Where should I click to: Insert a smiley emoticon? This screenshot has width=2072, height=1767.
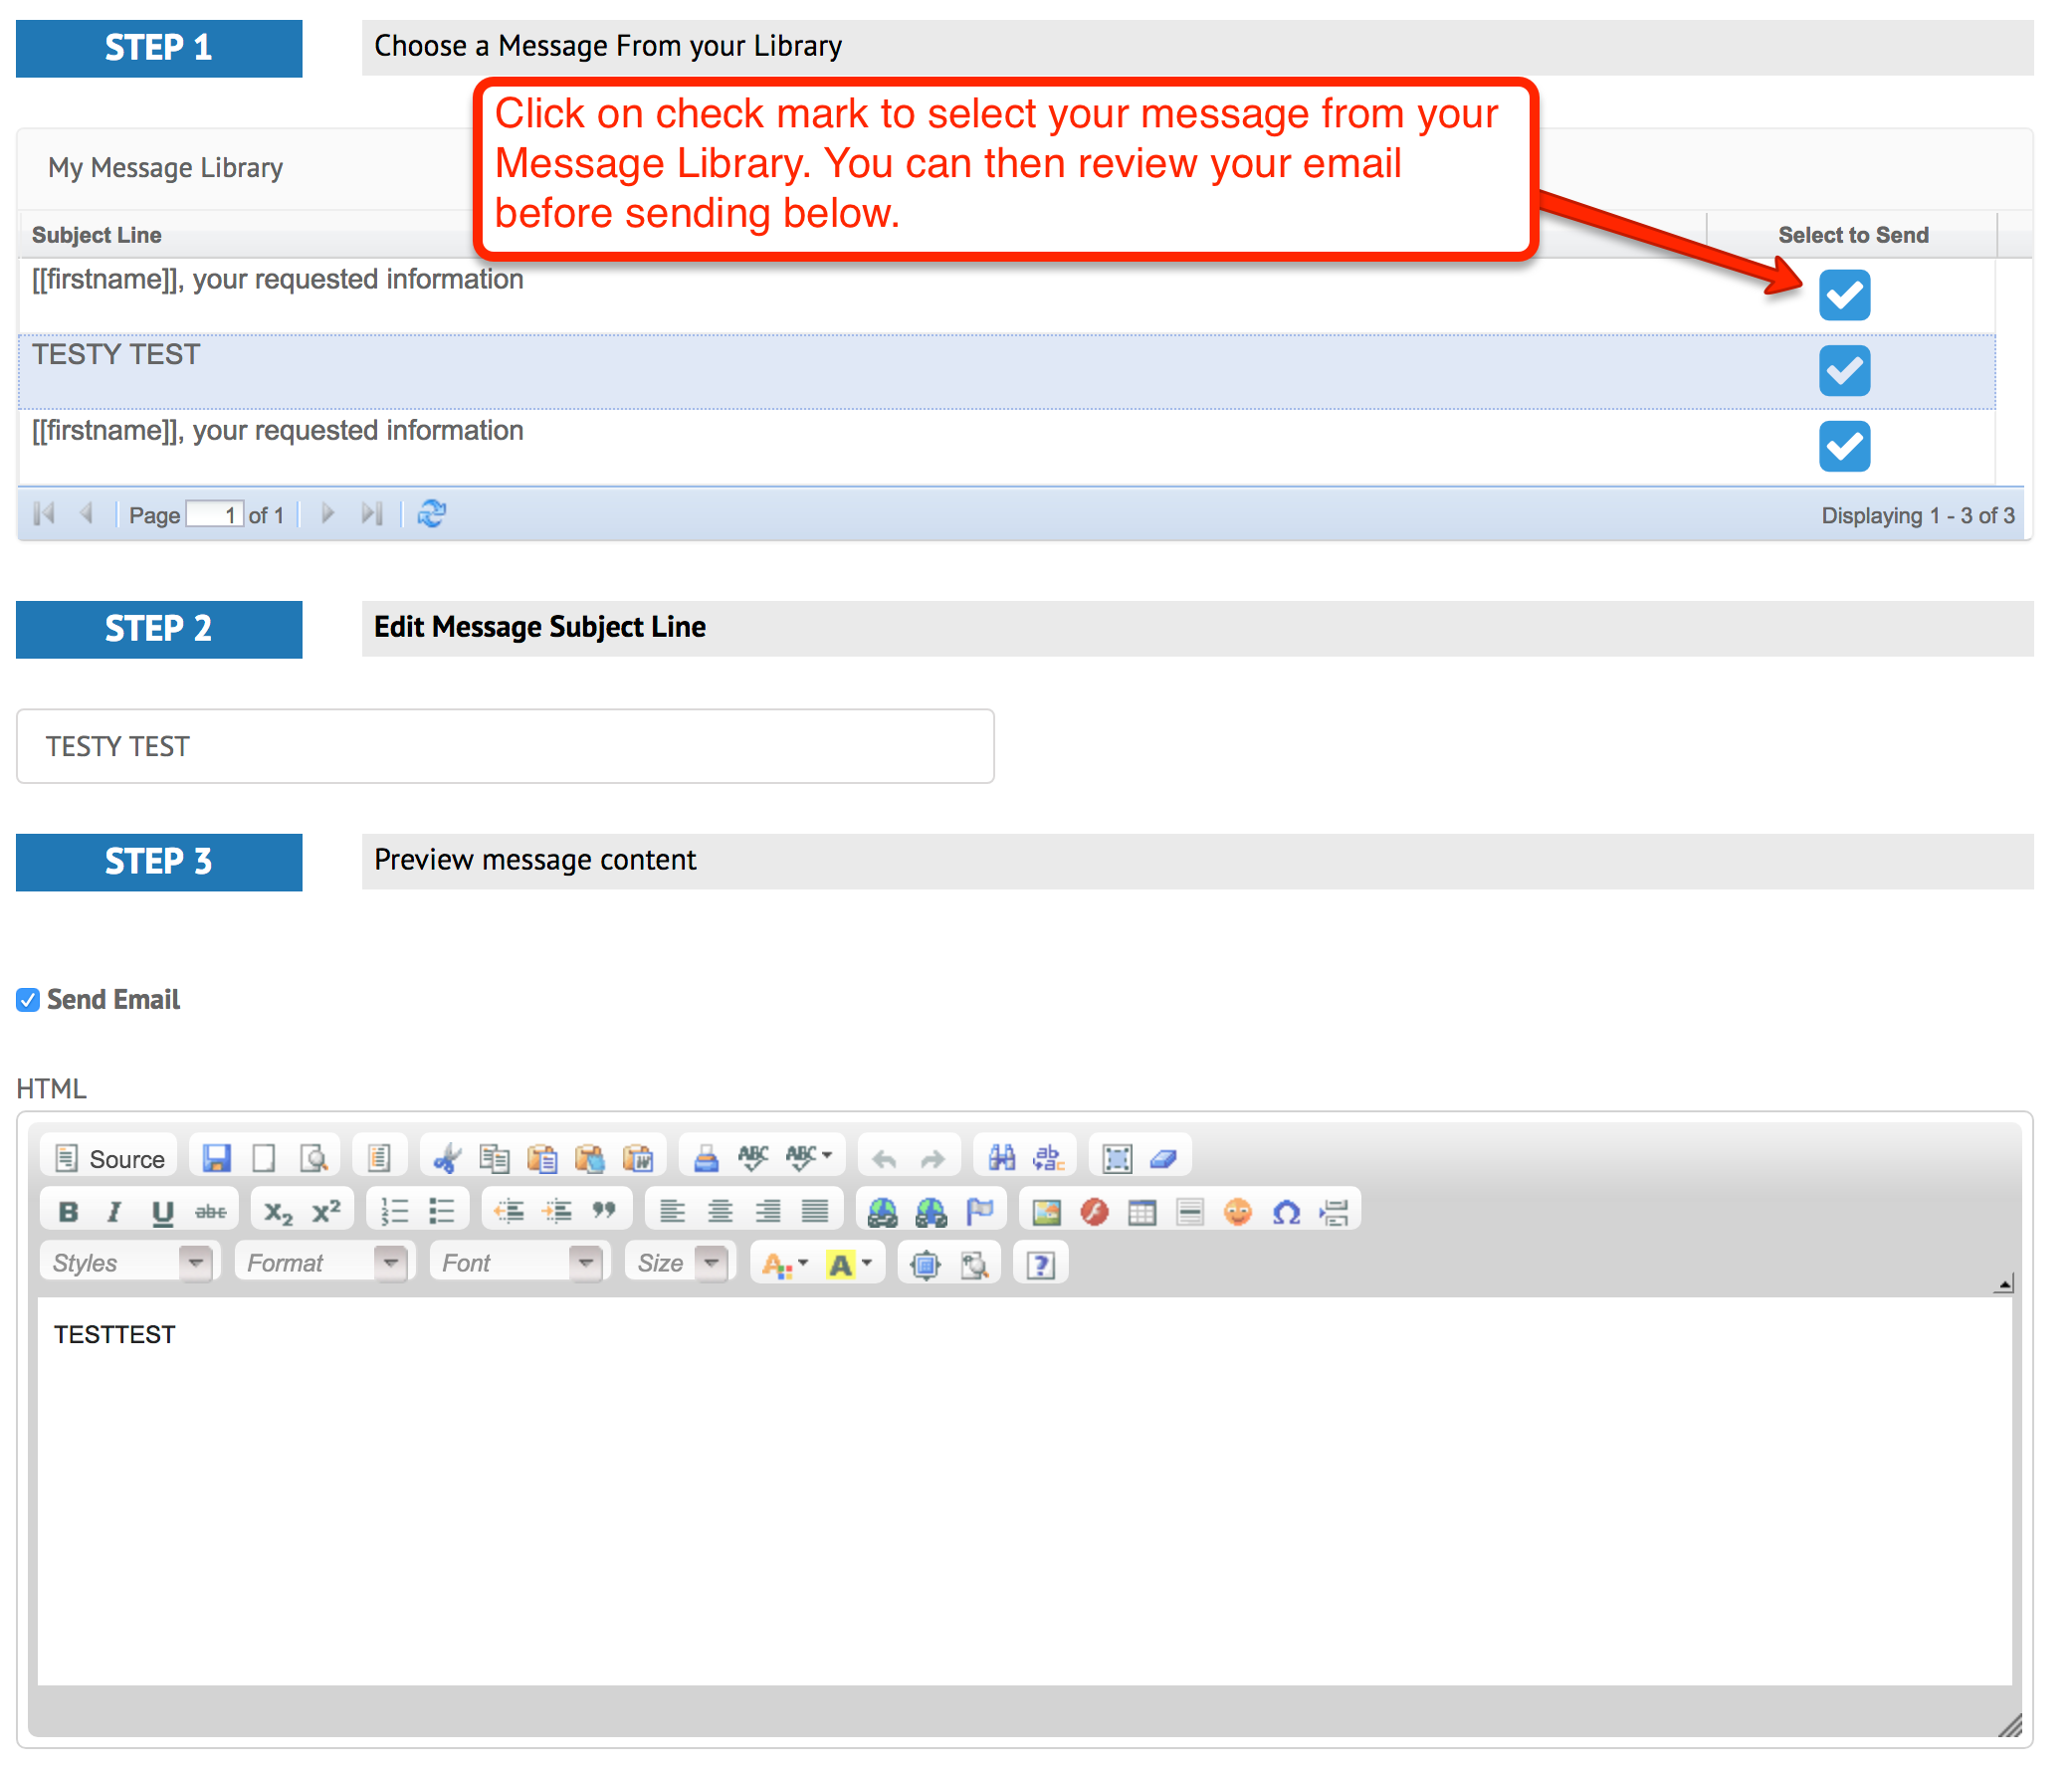(x=1238, y=1212)
